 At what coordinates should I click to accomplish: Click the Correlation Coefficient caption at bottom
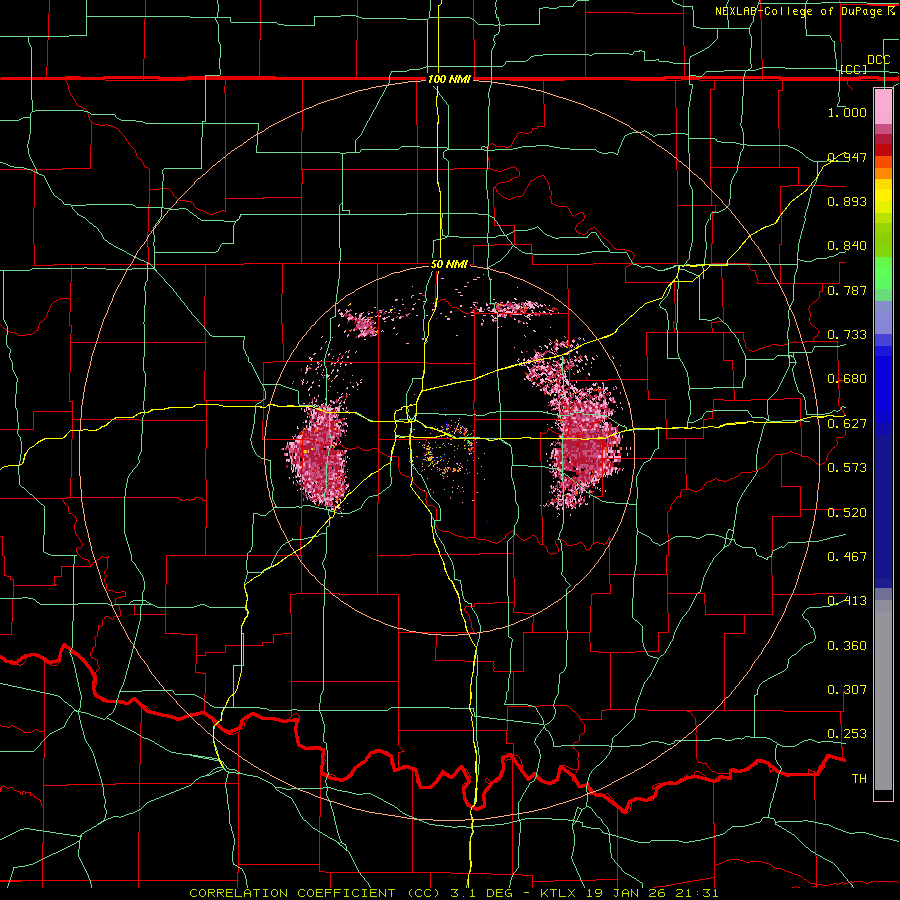point(315,893)
